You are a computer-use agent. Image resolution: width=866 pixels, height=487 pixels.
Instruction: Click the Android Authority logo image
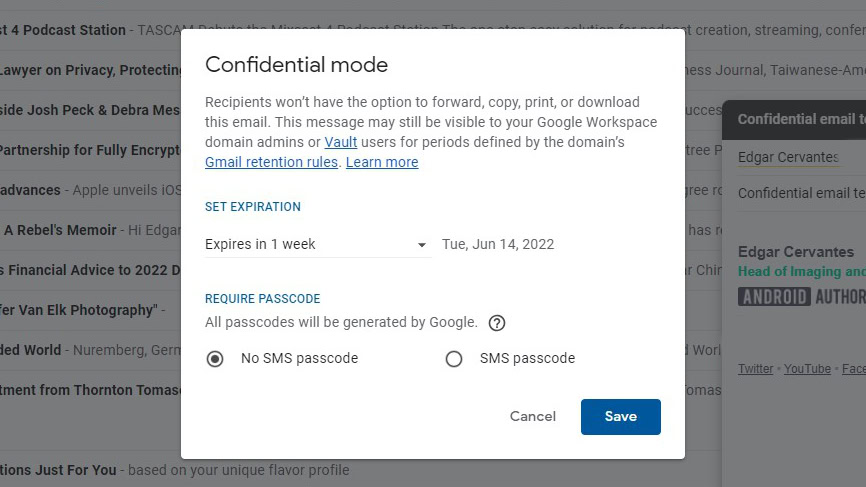(801, 296)
